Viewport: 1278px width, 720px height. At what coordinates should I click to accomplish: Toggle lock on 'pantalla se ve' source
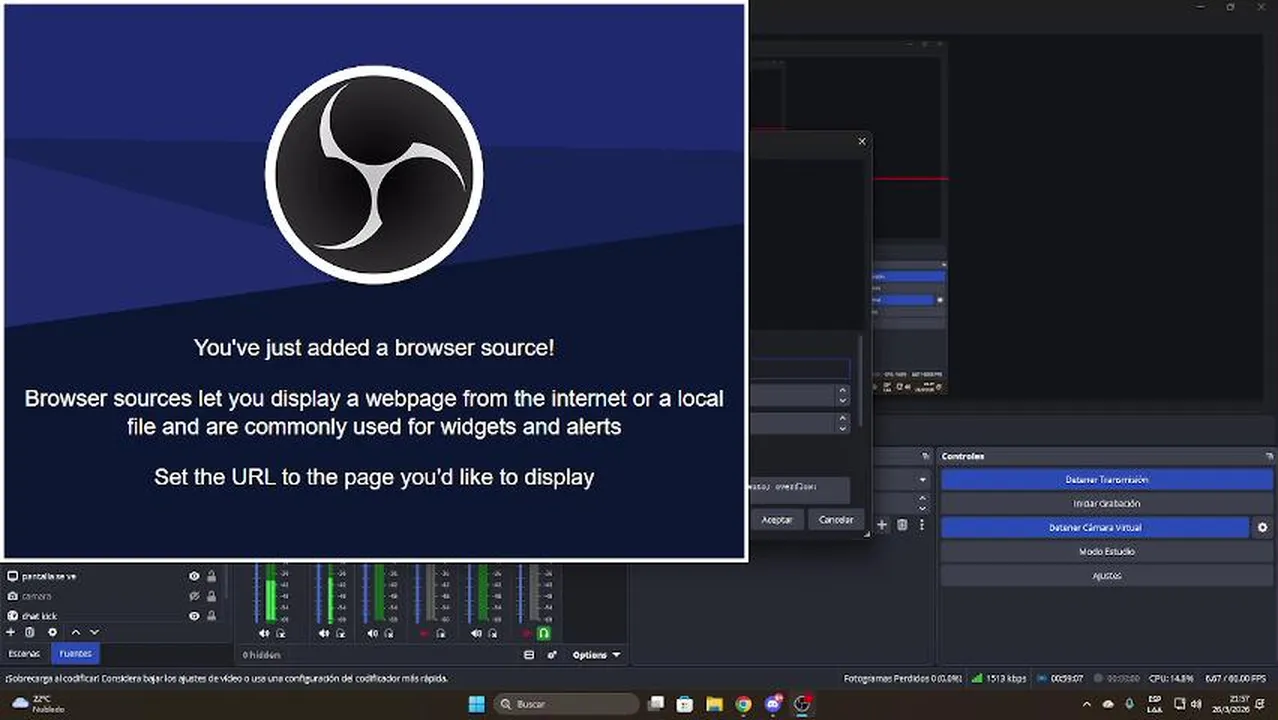(x=211, y=576)
